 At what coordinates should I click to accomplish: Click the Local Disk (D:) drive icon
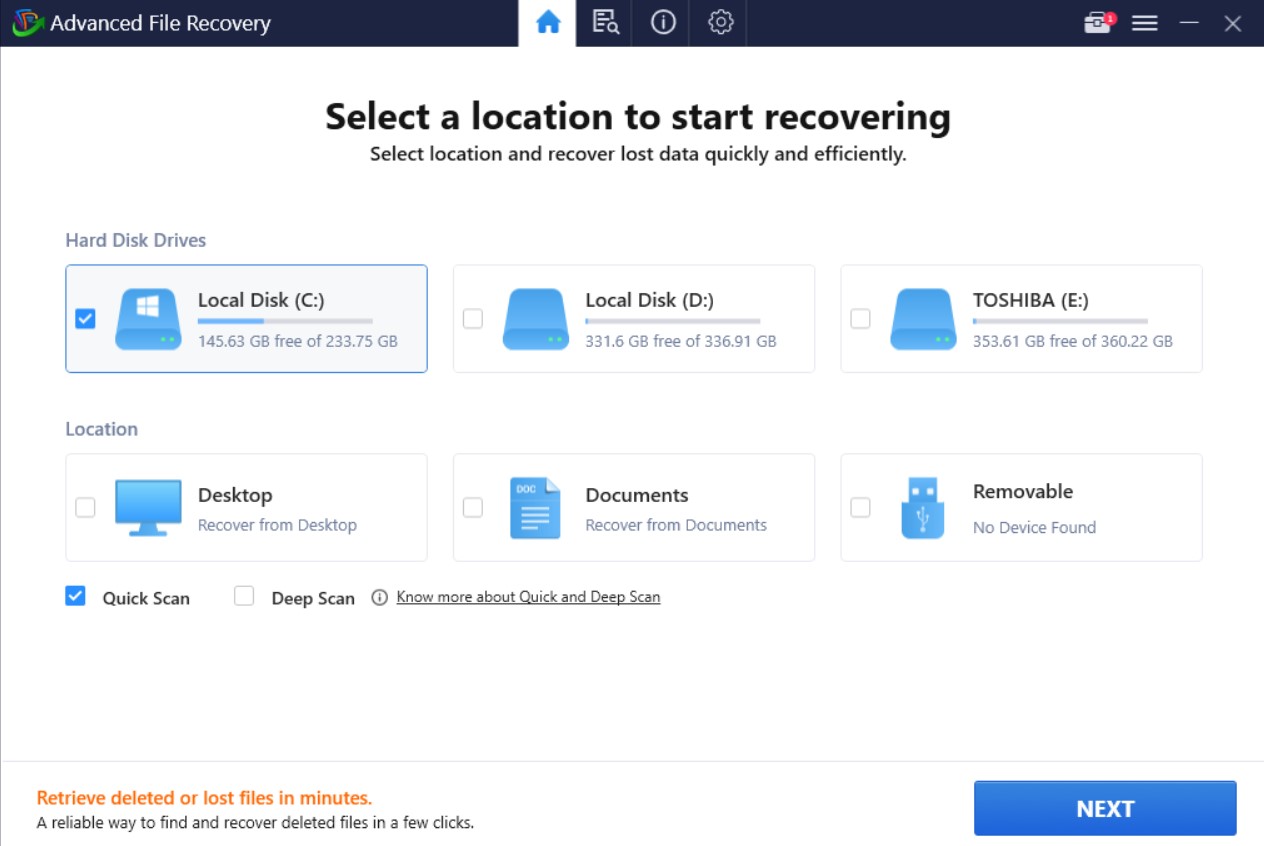[x=536, y=319]
